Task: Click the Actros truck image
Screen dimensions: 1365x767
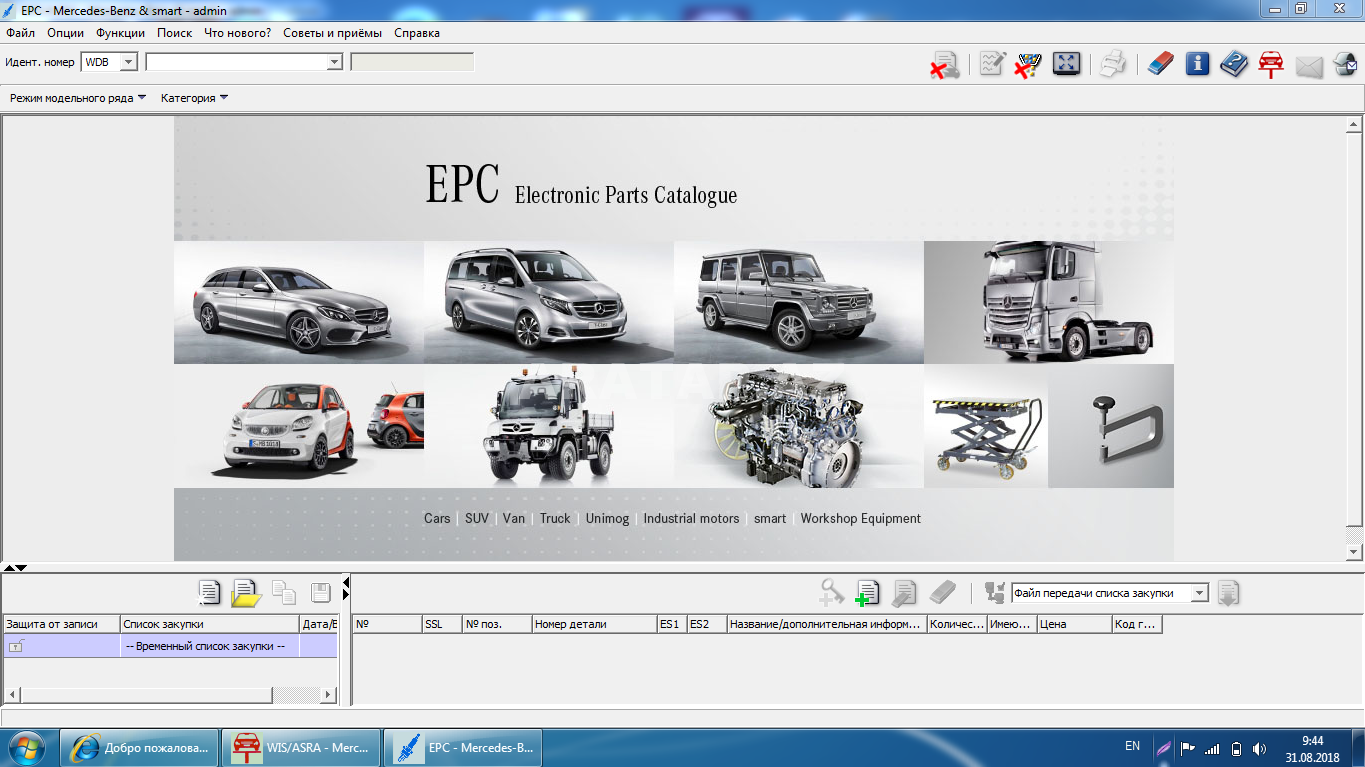Action: (1049, 302)
